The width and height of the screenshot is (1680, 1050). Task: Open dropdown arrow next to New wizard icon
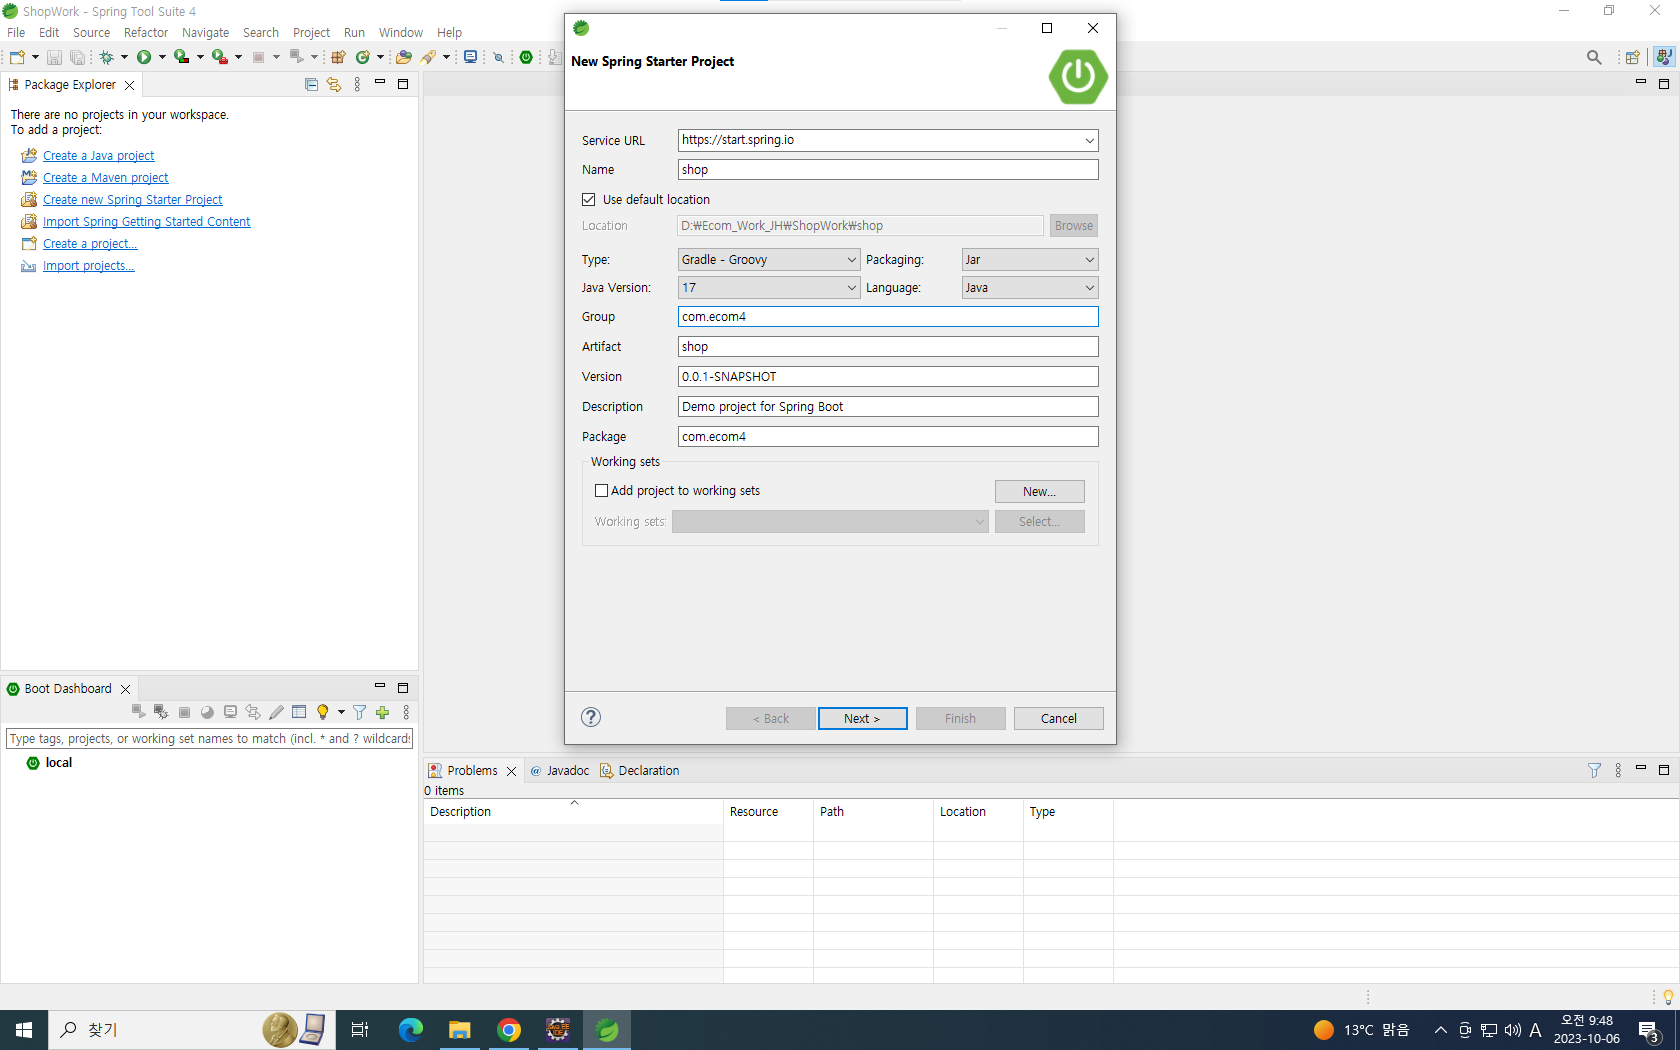click(35, 57)
